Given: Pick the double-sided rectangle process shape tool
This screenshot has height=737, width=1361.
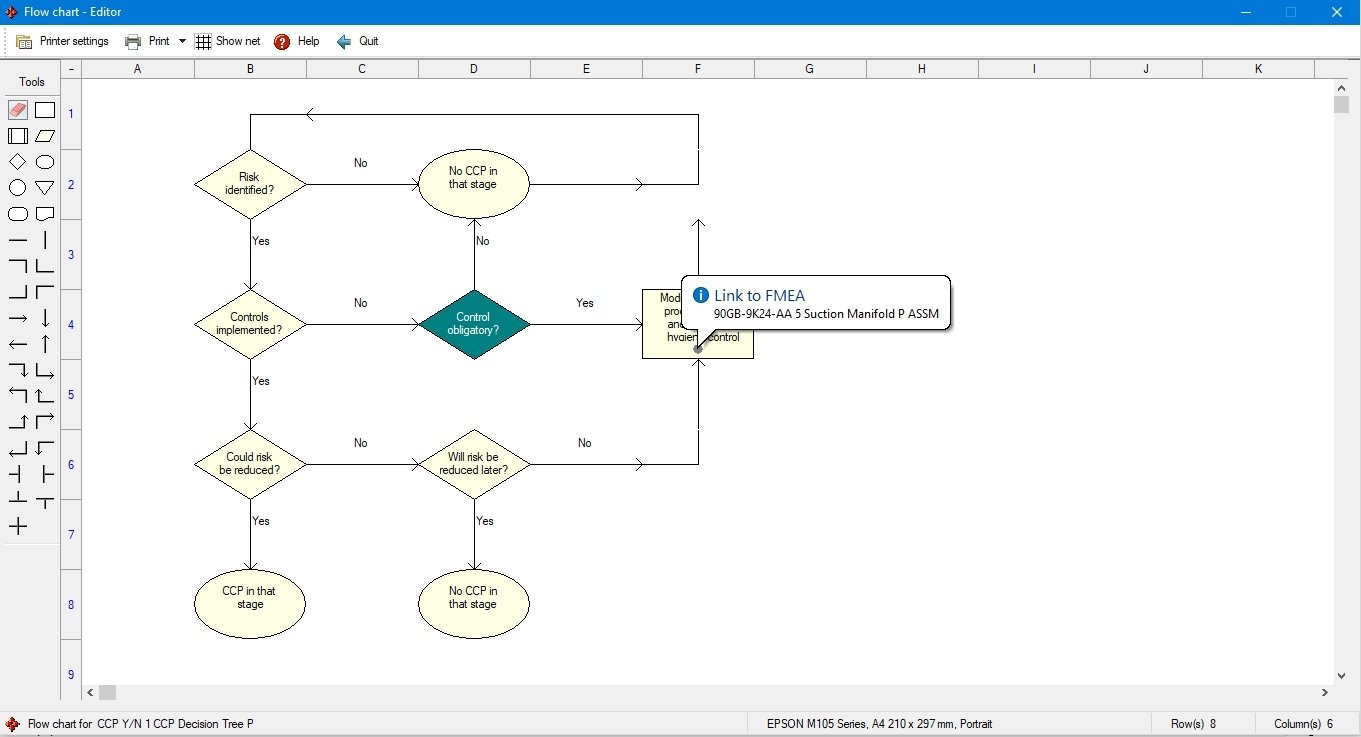Looking at the screenshot, I should [x=18, y=136].
